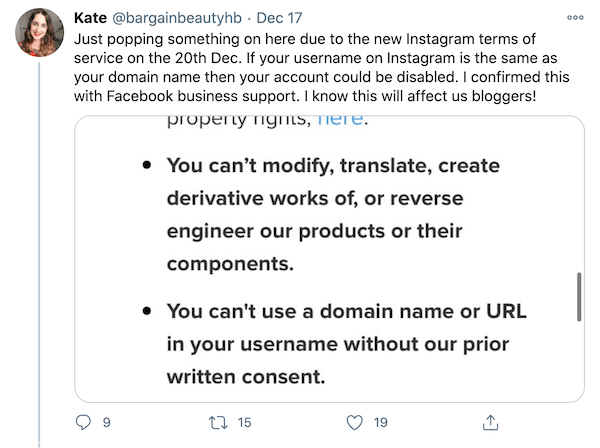600x448 pixels.
Task: Open the @bargainbeautyhb handle link
Action: point(177,18)
